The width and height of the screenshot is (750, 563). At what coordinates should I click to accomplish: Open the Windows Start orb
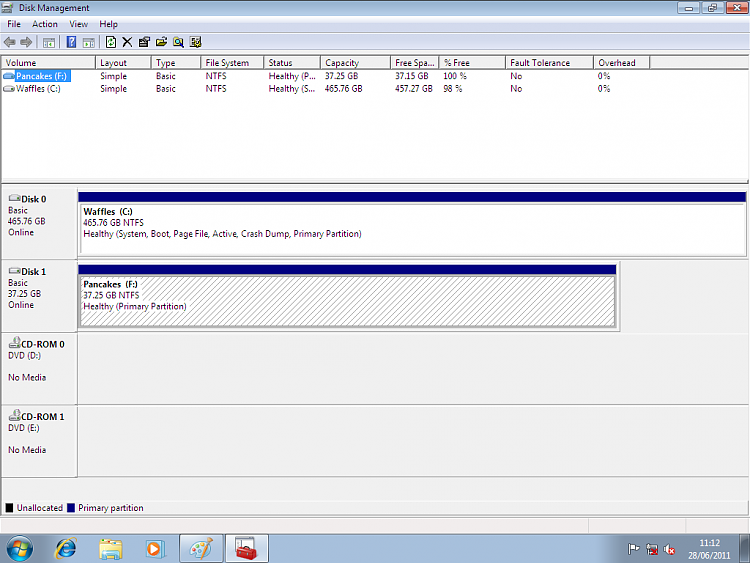click(20, 548)
